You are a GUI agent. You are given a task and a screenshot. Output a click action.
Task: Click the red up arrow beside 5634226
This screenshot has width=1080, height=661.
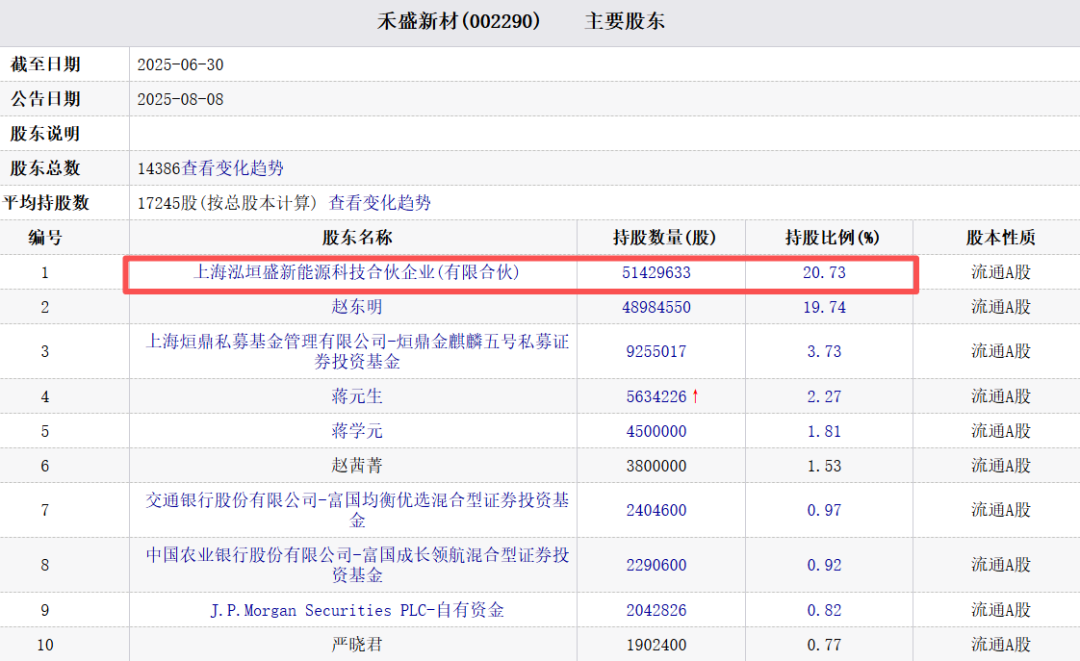pos(695,396)
